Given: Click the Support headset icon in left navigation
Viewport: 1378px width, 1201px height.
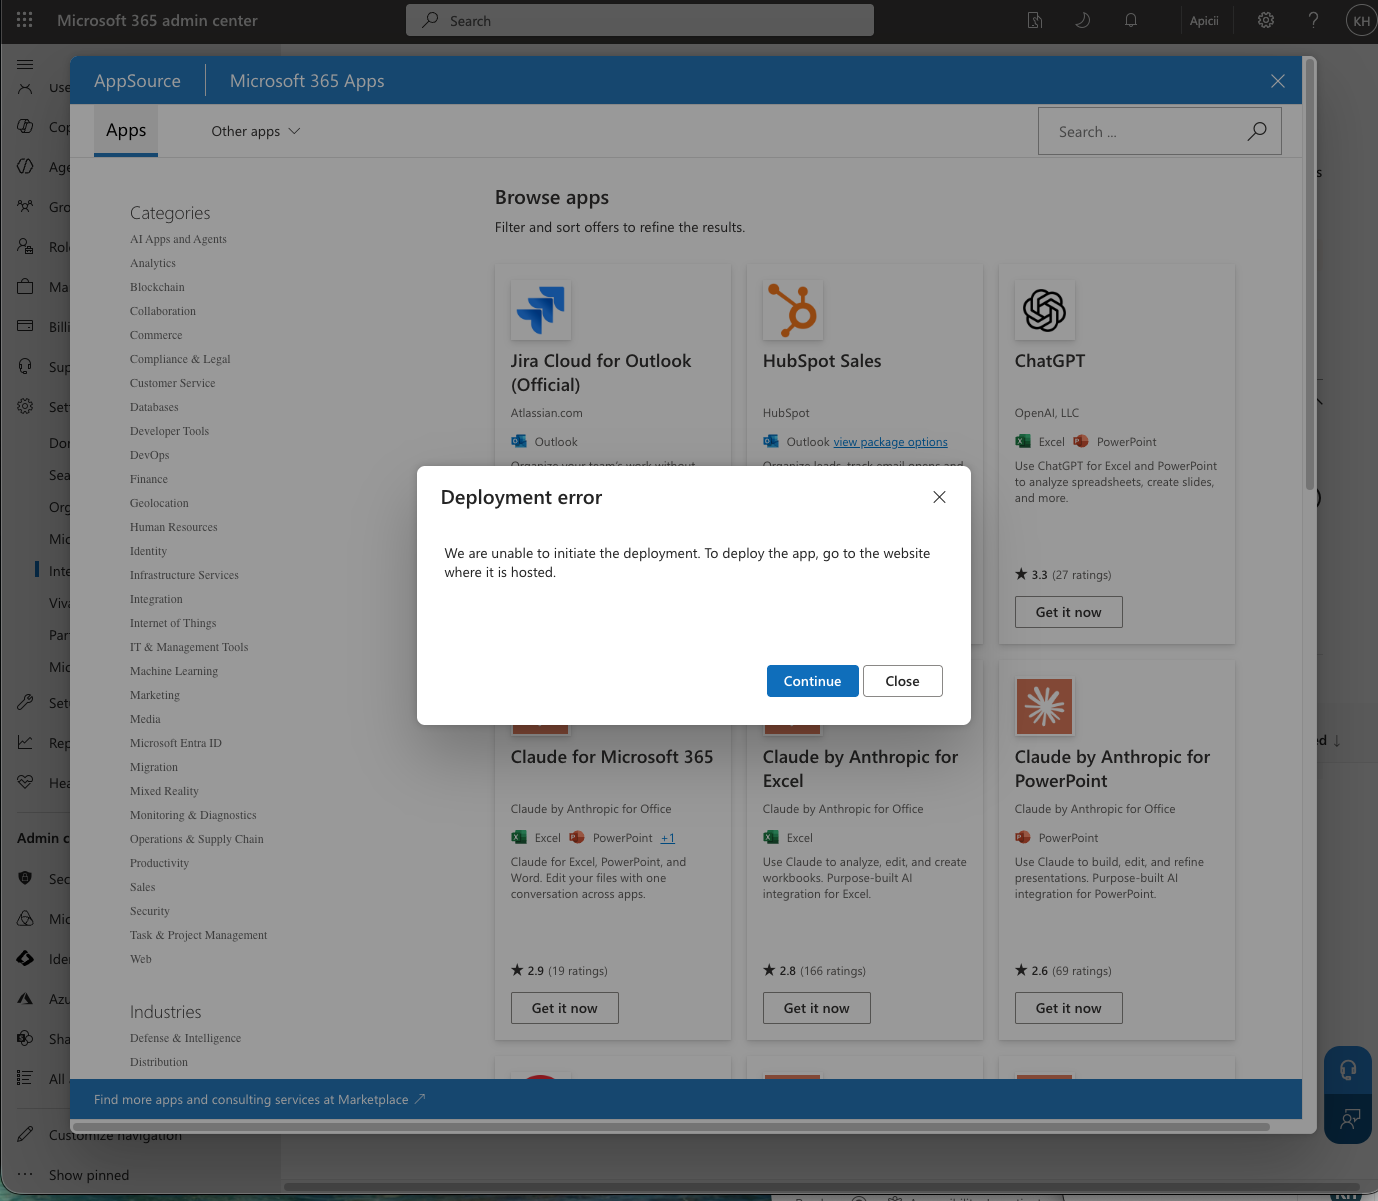Looking at the screenshot, I should [x=25, y=367].
